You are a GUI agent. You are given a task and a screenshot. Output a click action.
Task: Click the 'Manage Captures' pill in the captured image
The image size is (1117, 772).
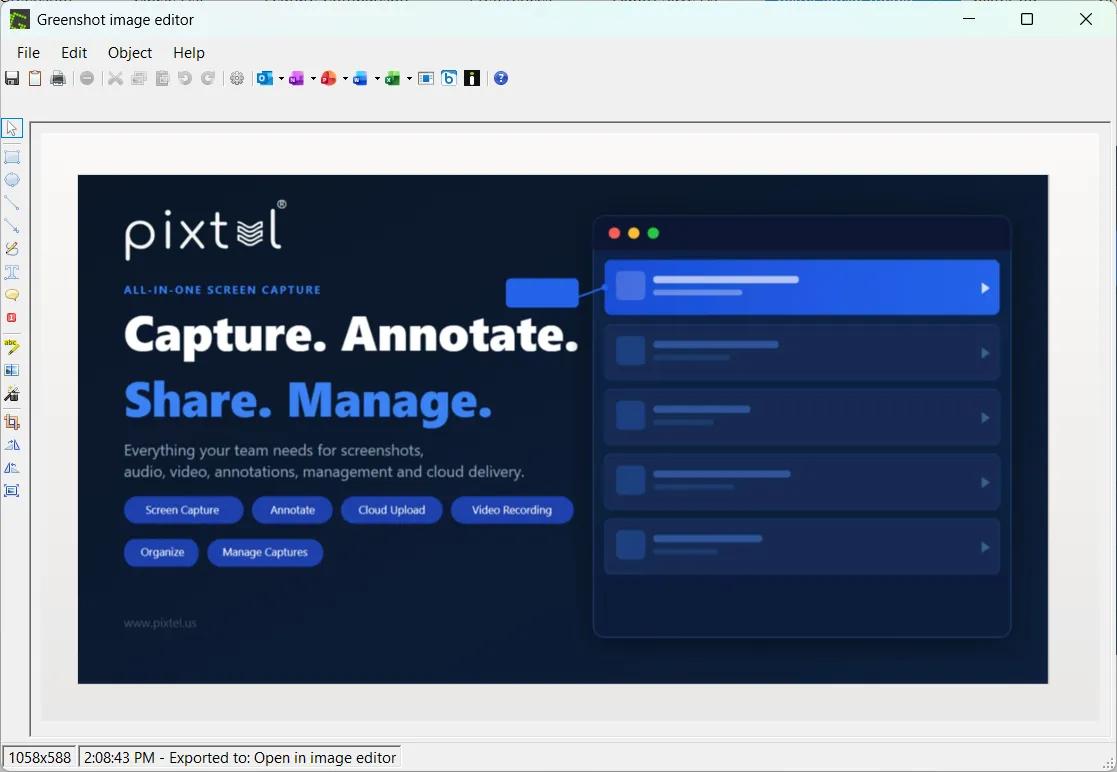point(265,553)
